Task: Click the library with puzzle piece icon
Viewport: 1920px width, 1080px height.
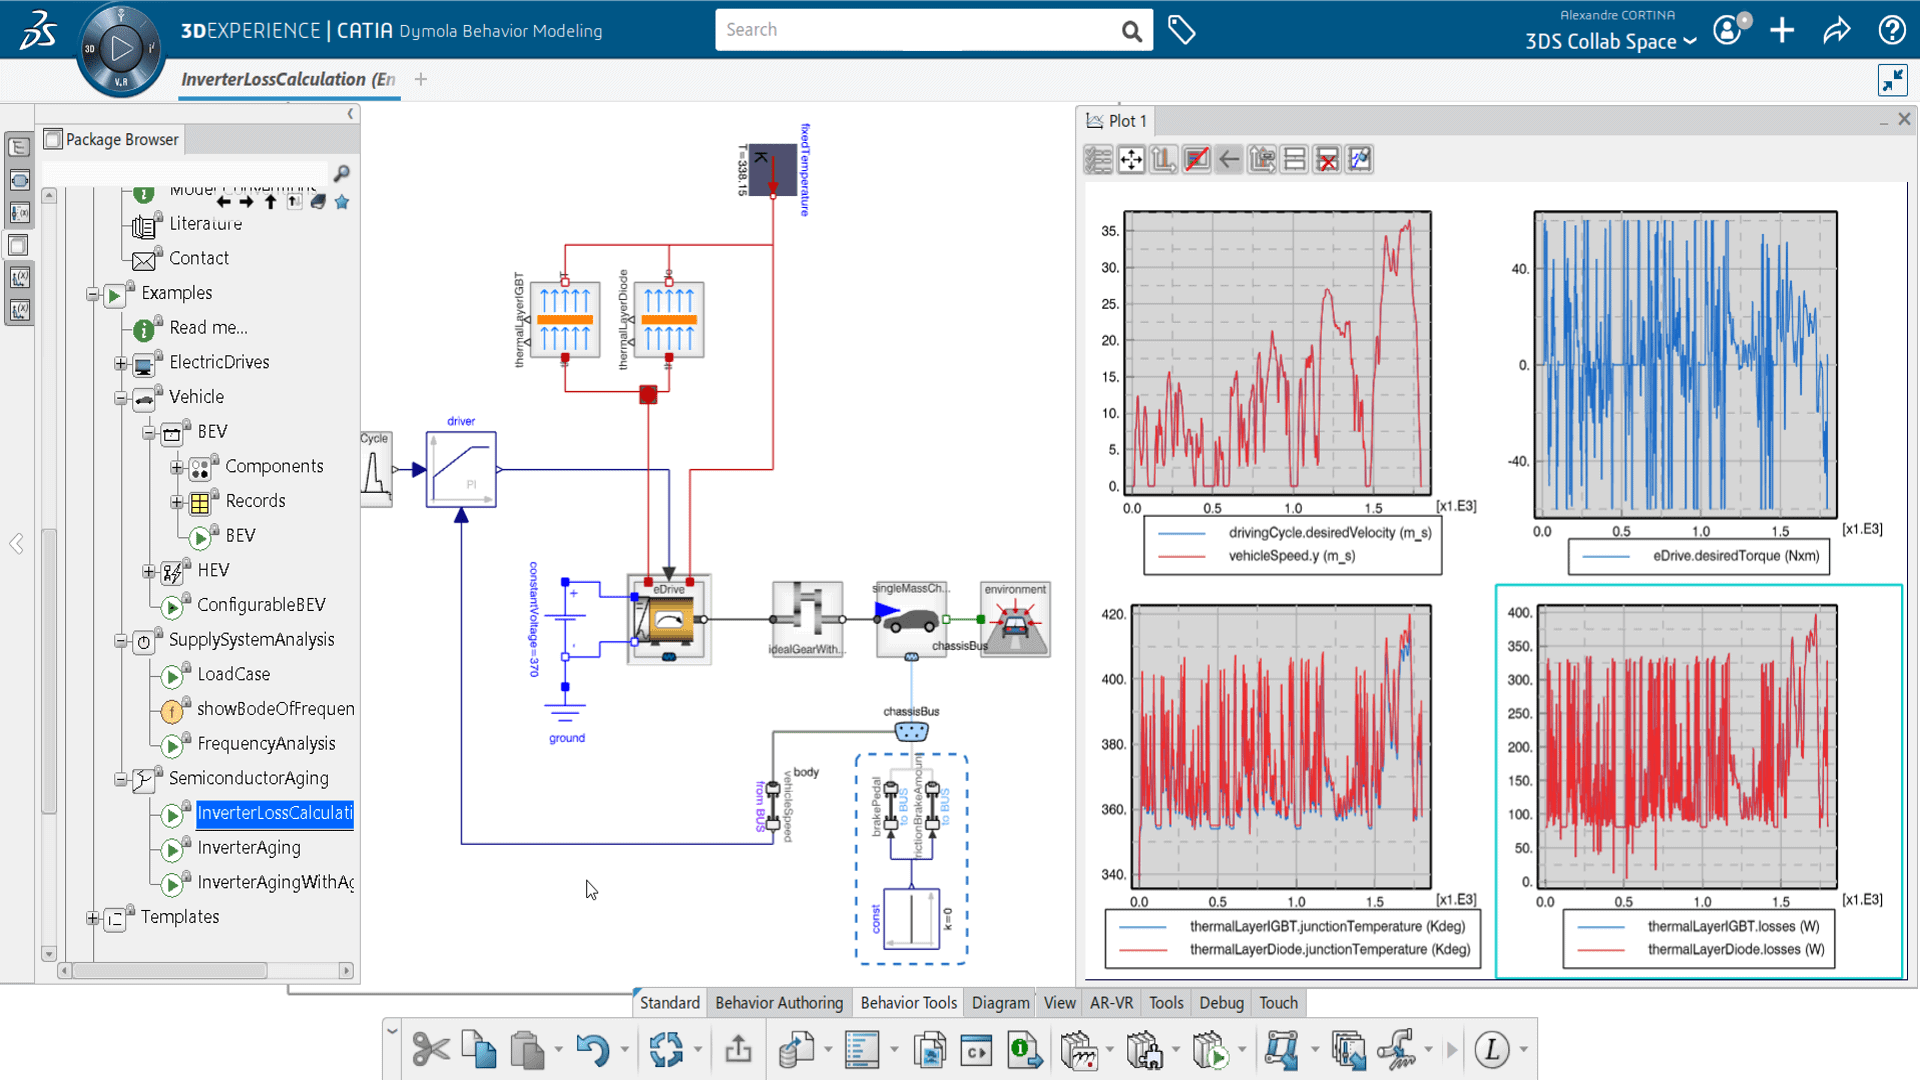Action: tap(1145, 1050)
